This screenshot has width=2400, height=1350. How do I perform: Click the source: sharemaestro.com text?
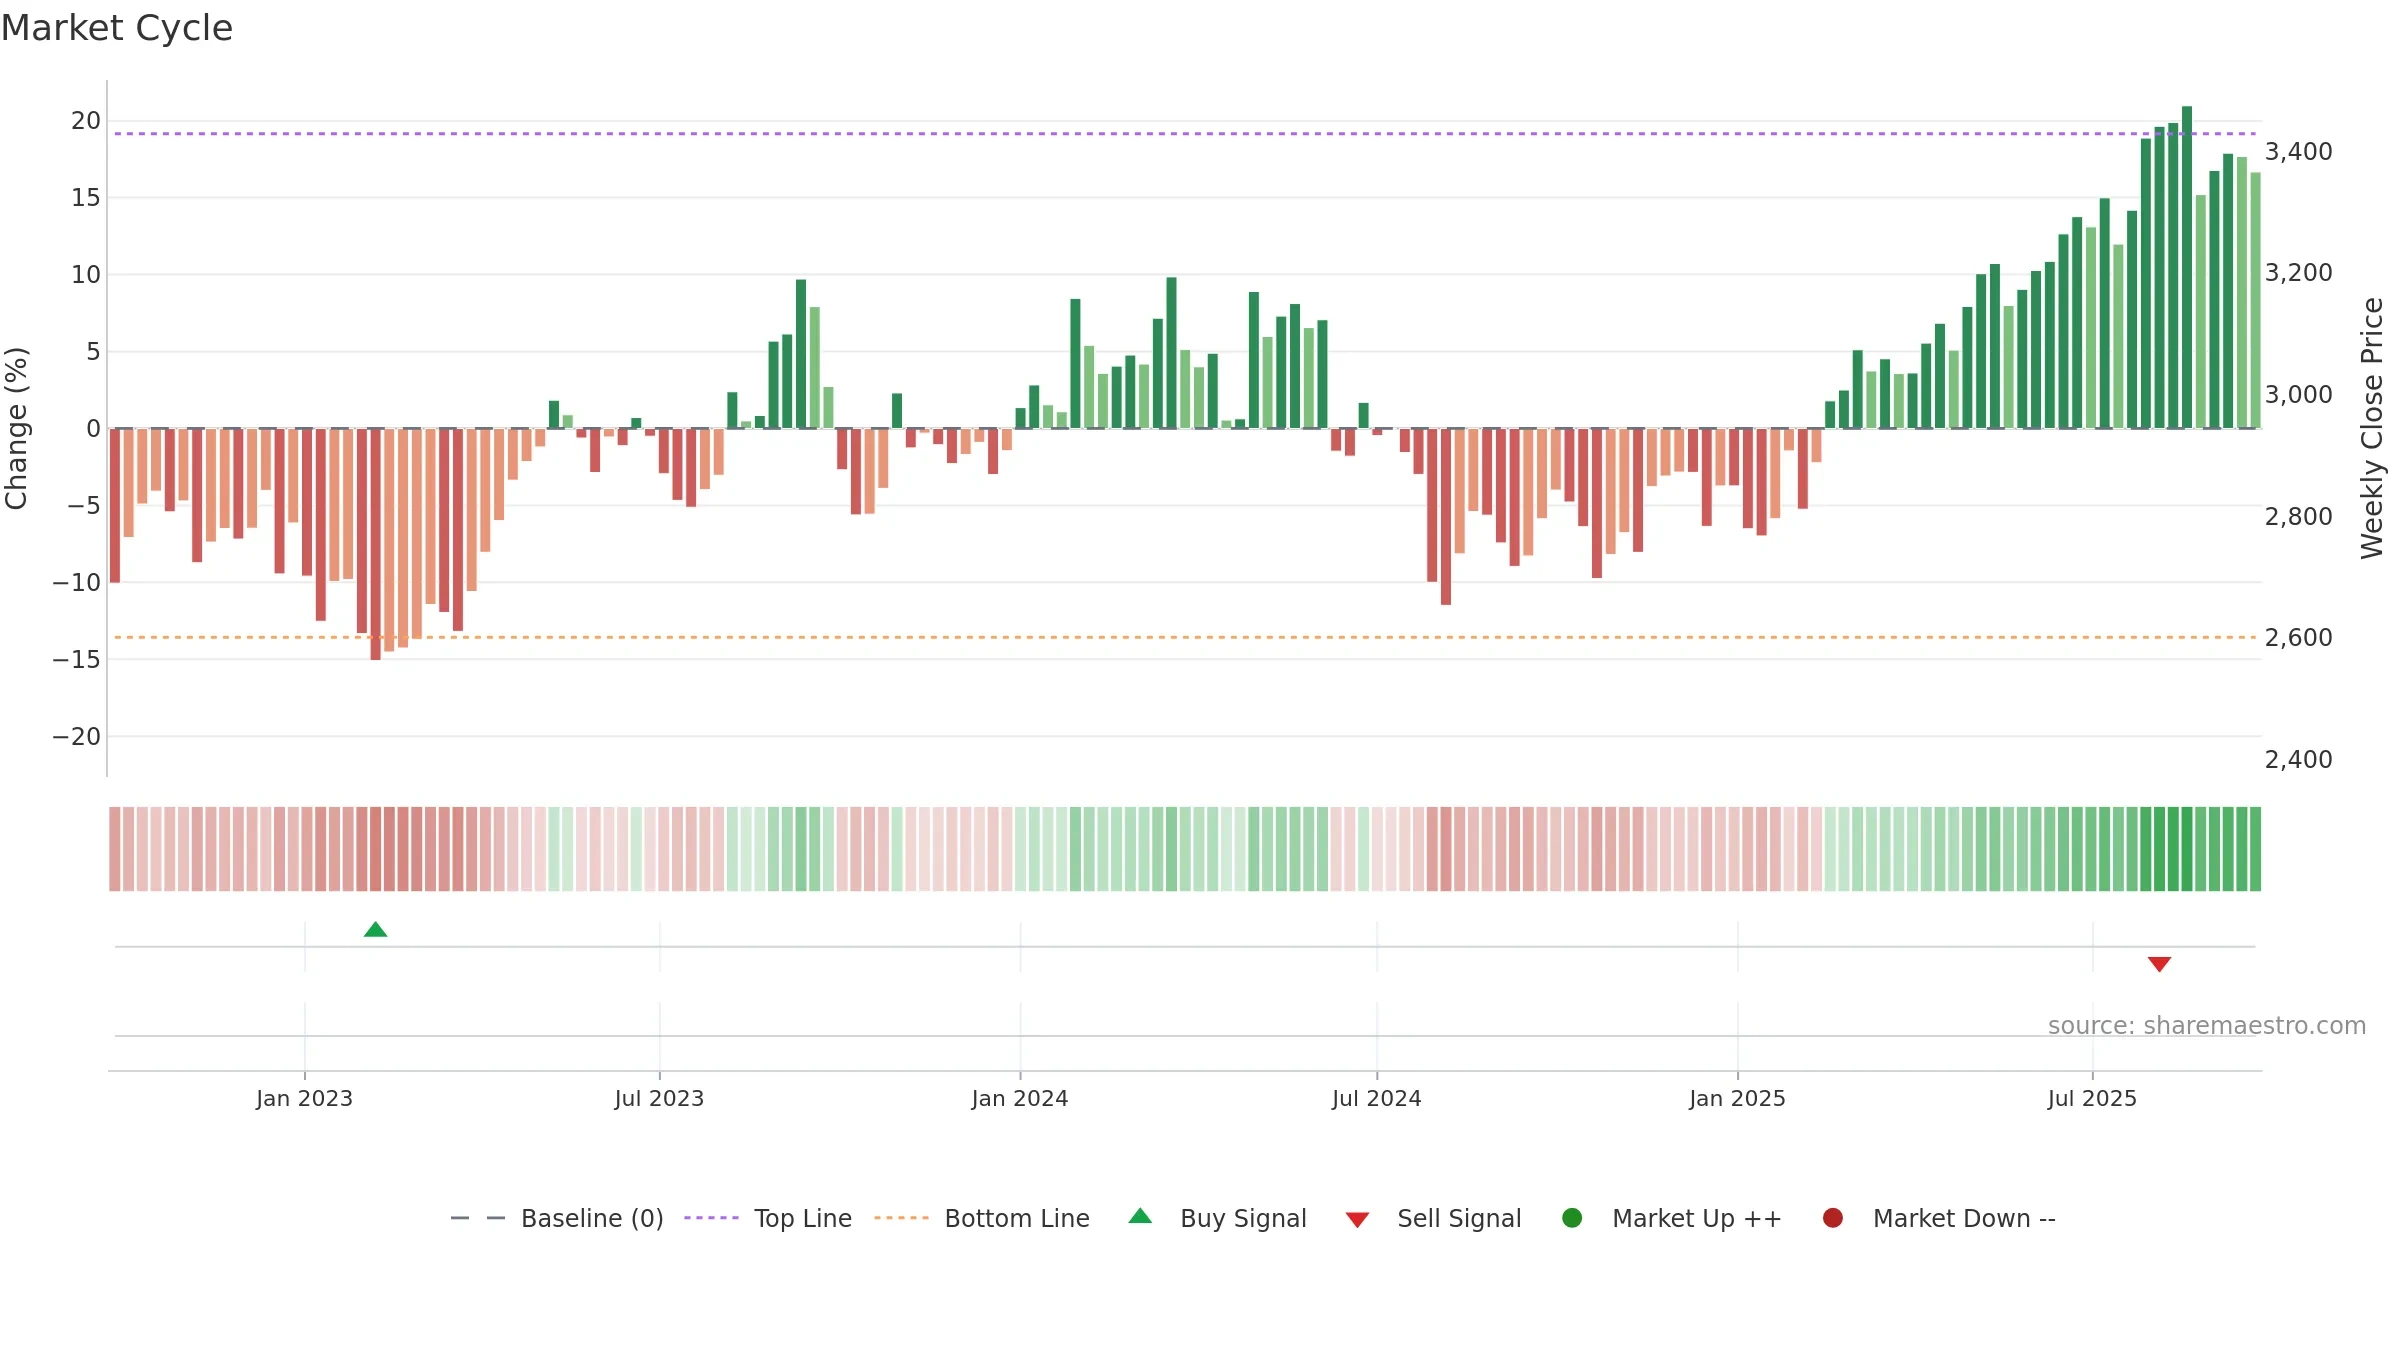point(2207,1026)
